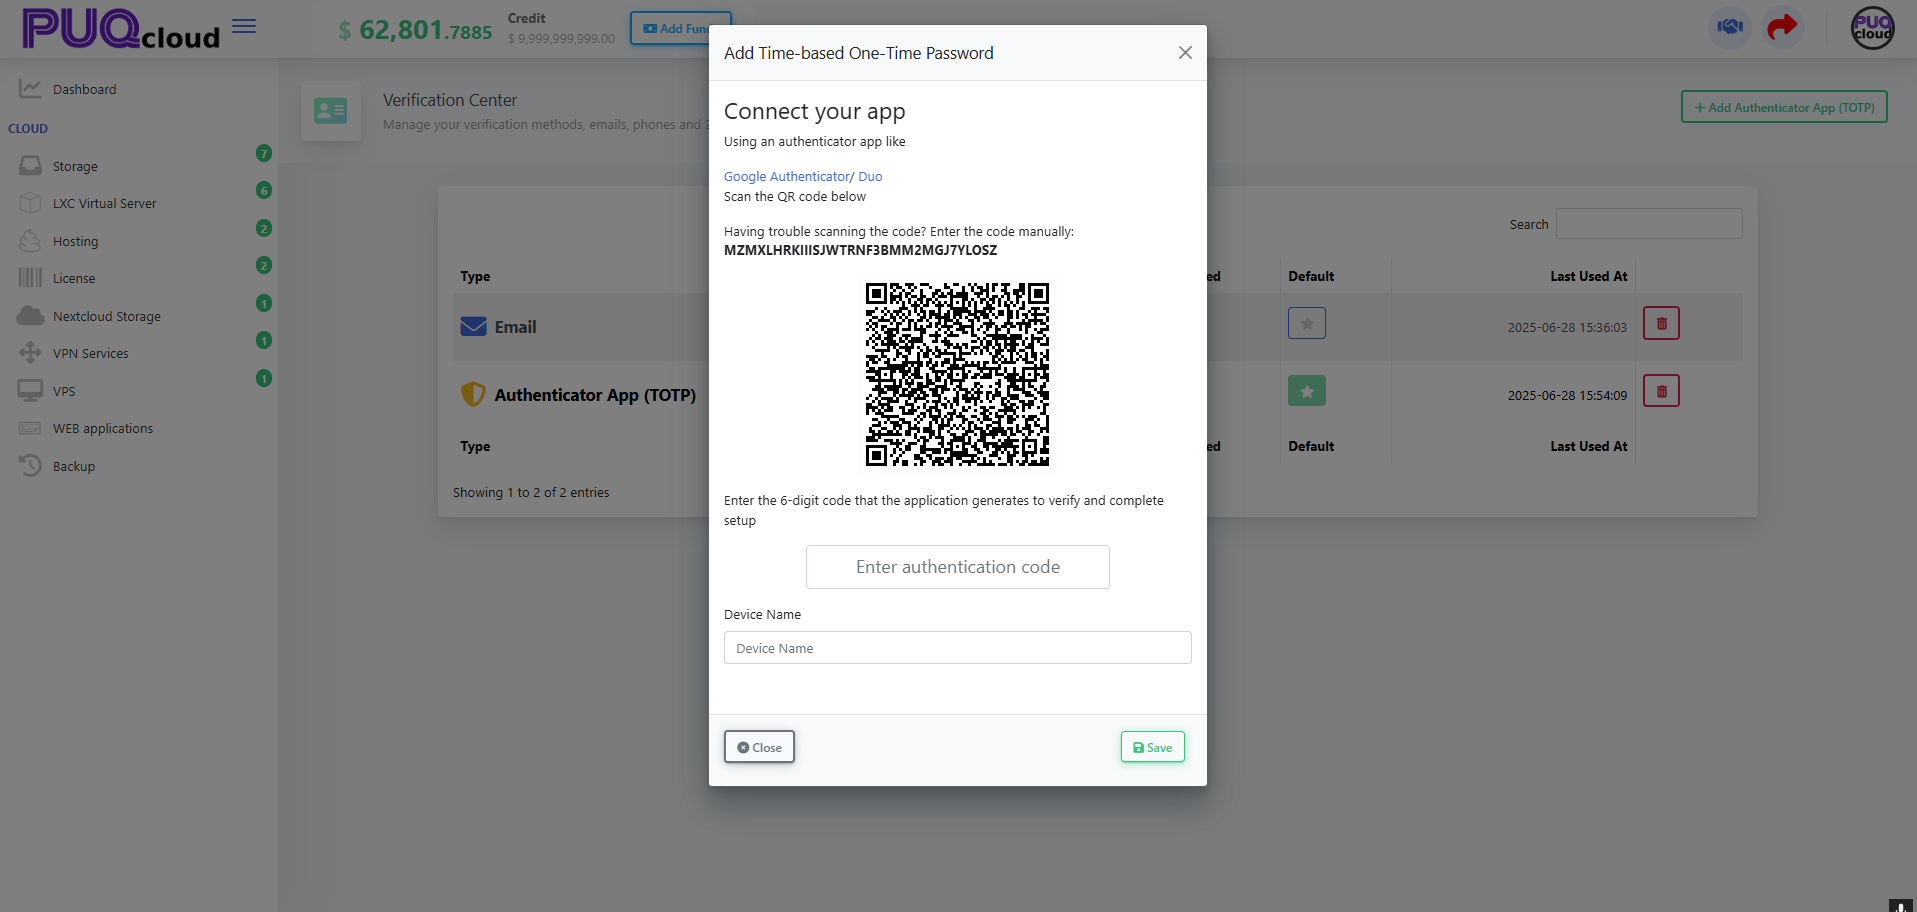1917x912 pixels.
Task: Open LXC Virtual Server section
Action: tap(105, 204)
